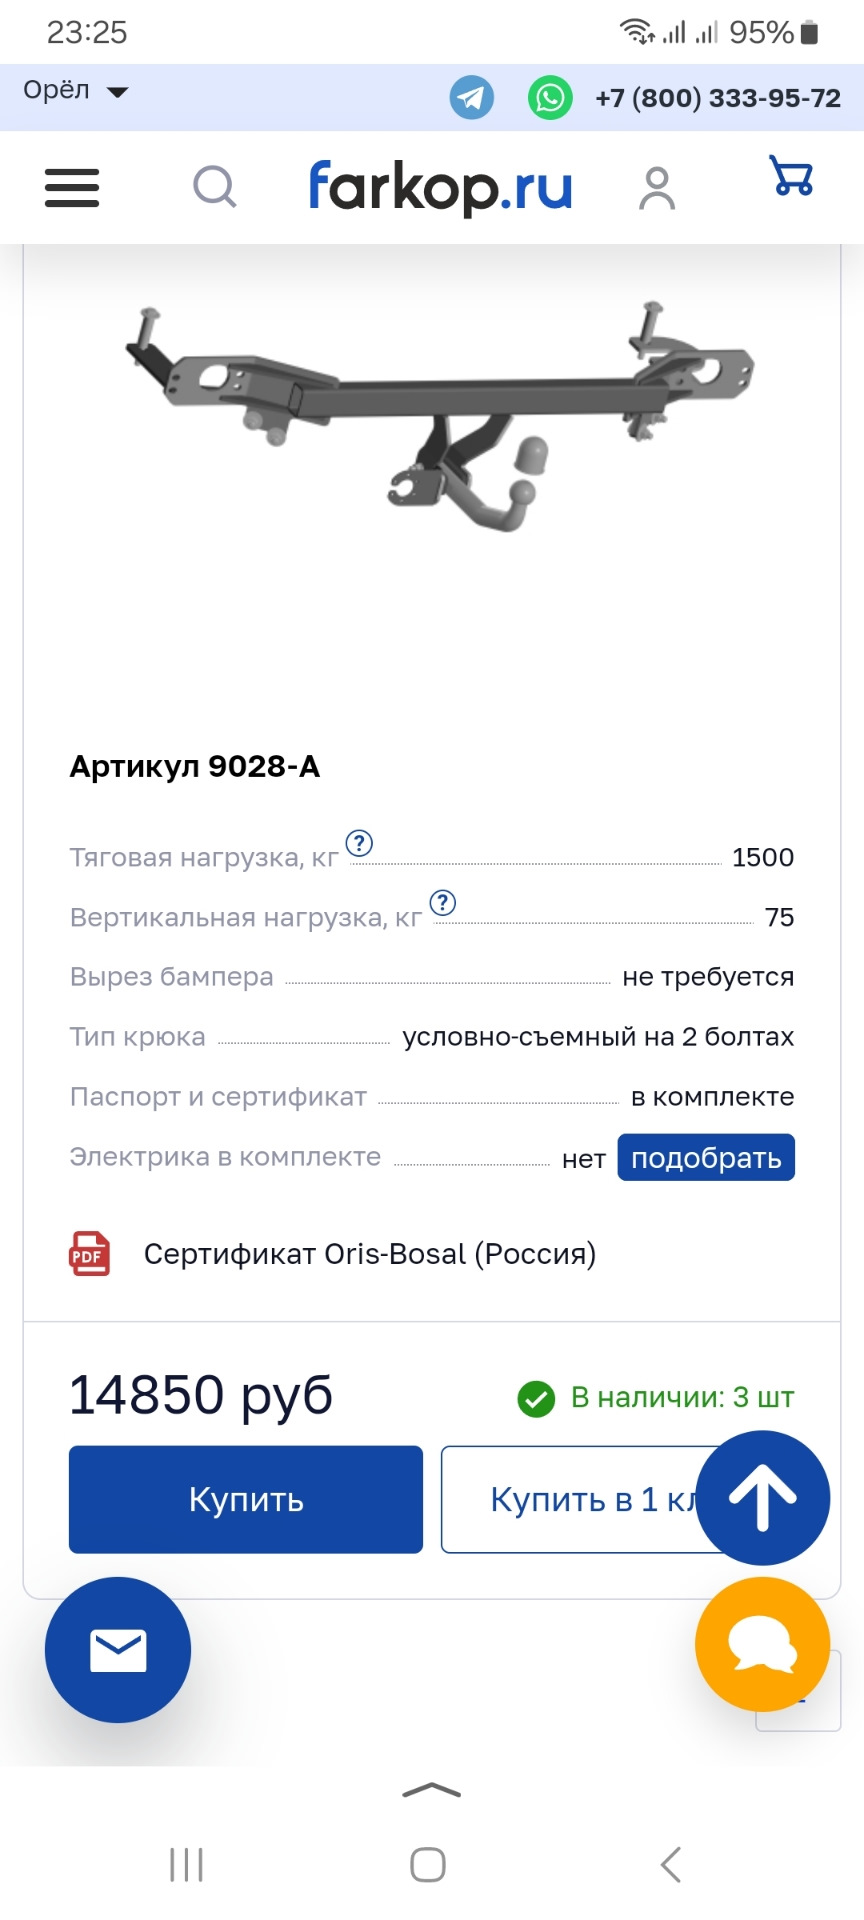Tap the search magnifier icon
The width and height of the screenshot is (864, 1920).
point(214,187)
